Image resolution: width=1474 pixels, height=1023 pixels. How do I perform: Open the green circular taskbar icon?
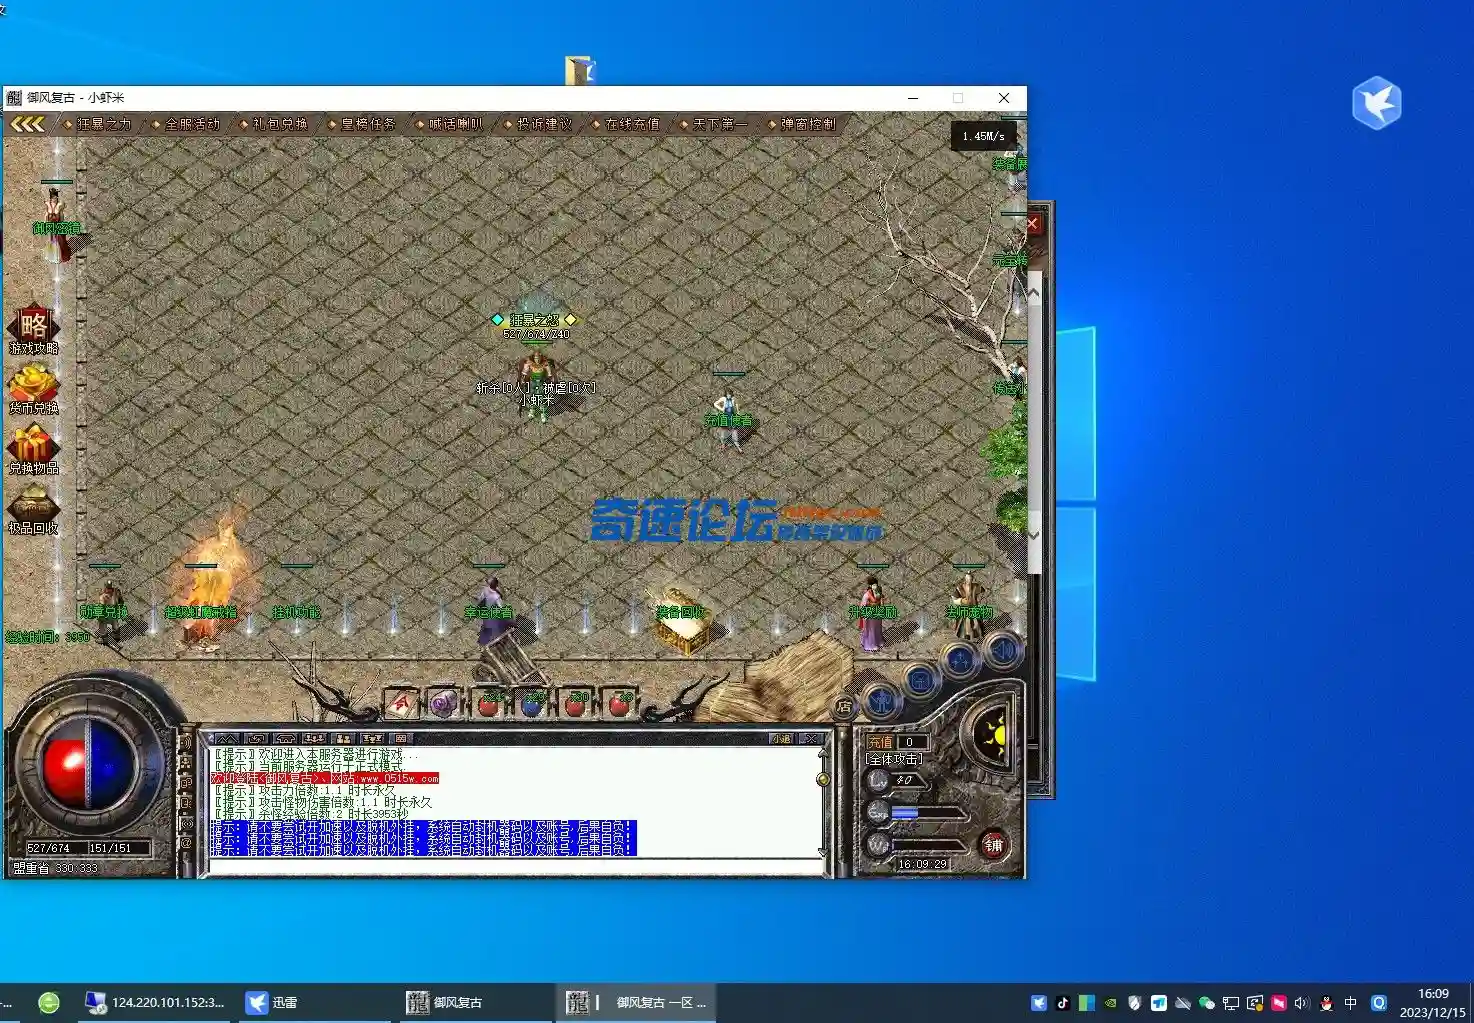click(49, 1002)
